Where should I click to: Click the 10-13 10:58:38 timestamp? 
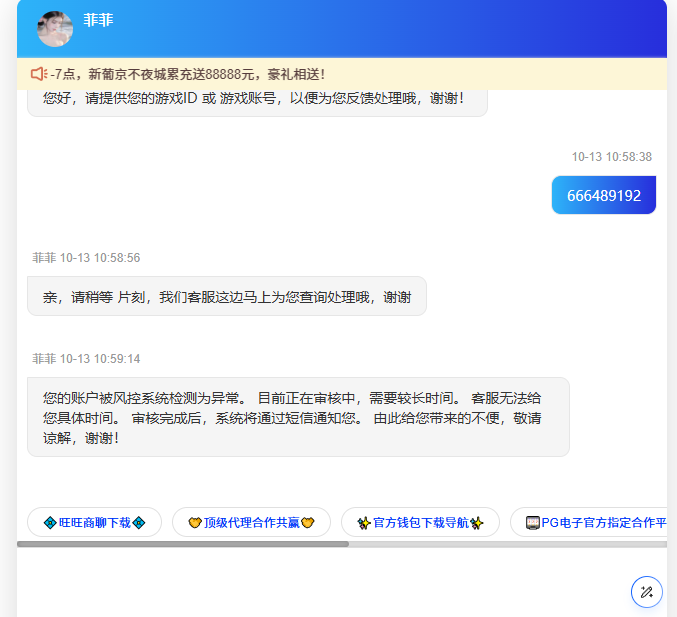(611, 157)
